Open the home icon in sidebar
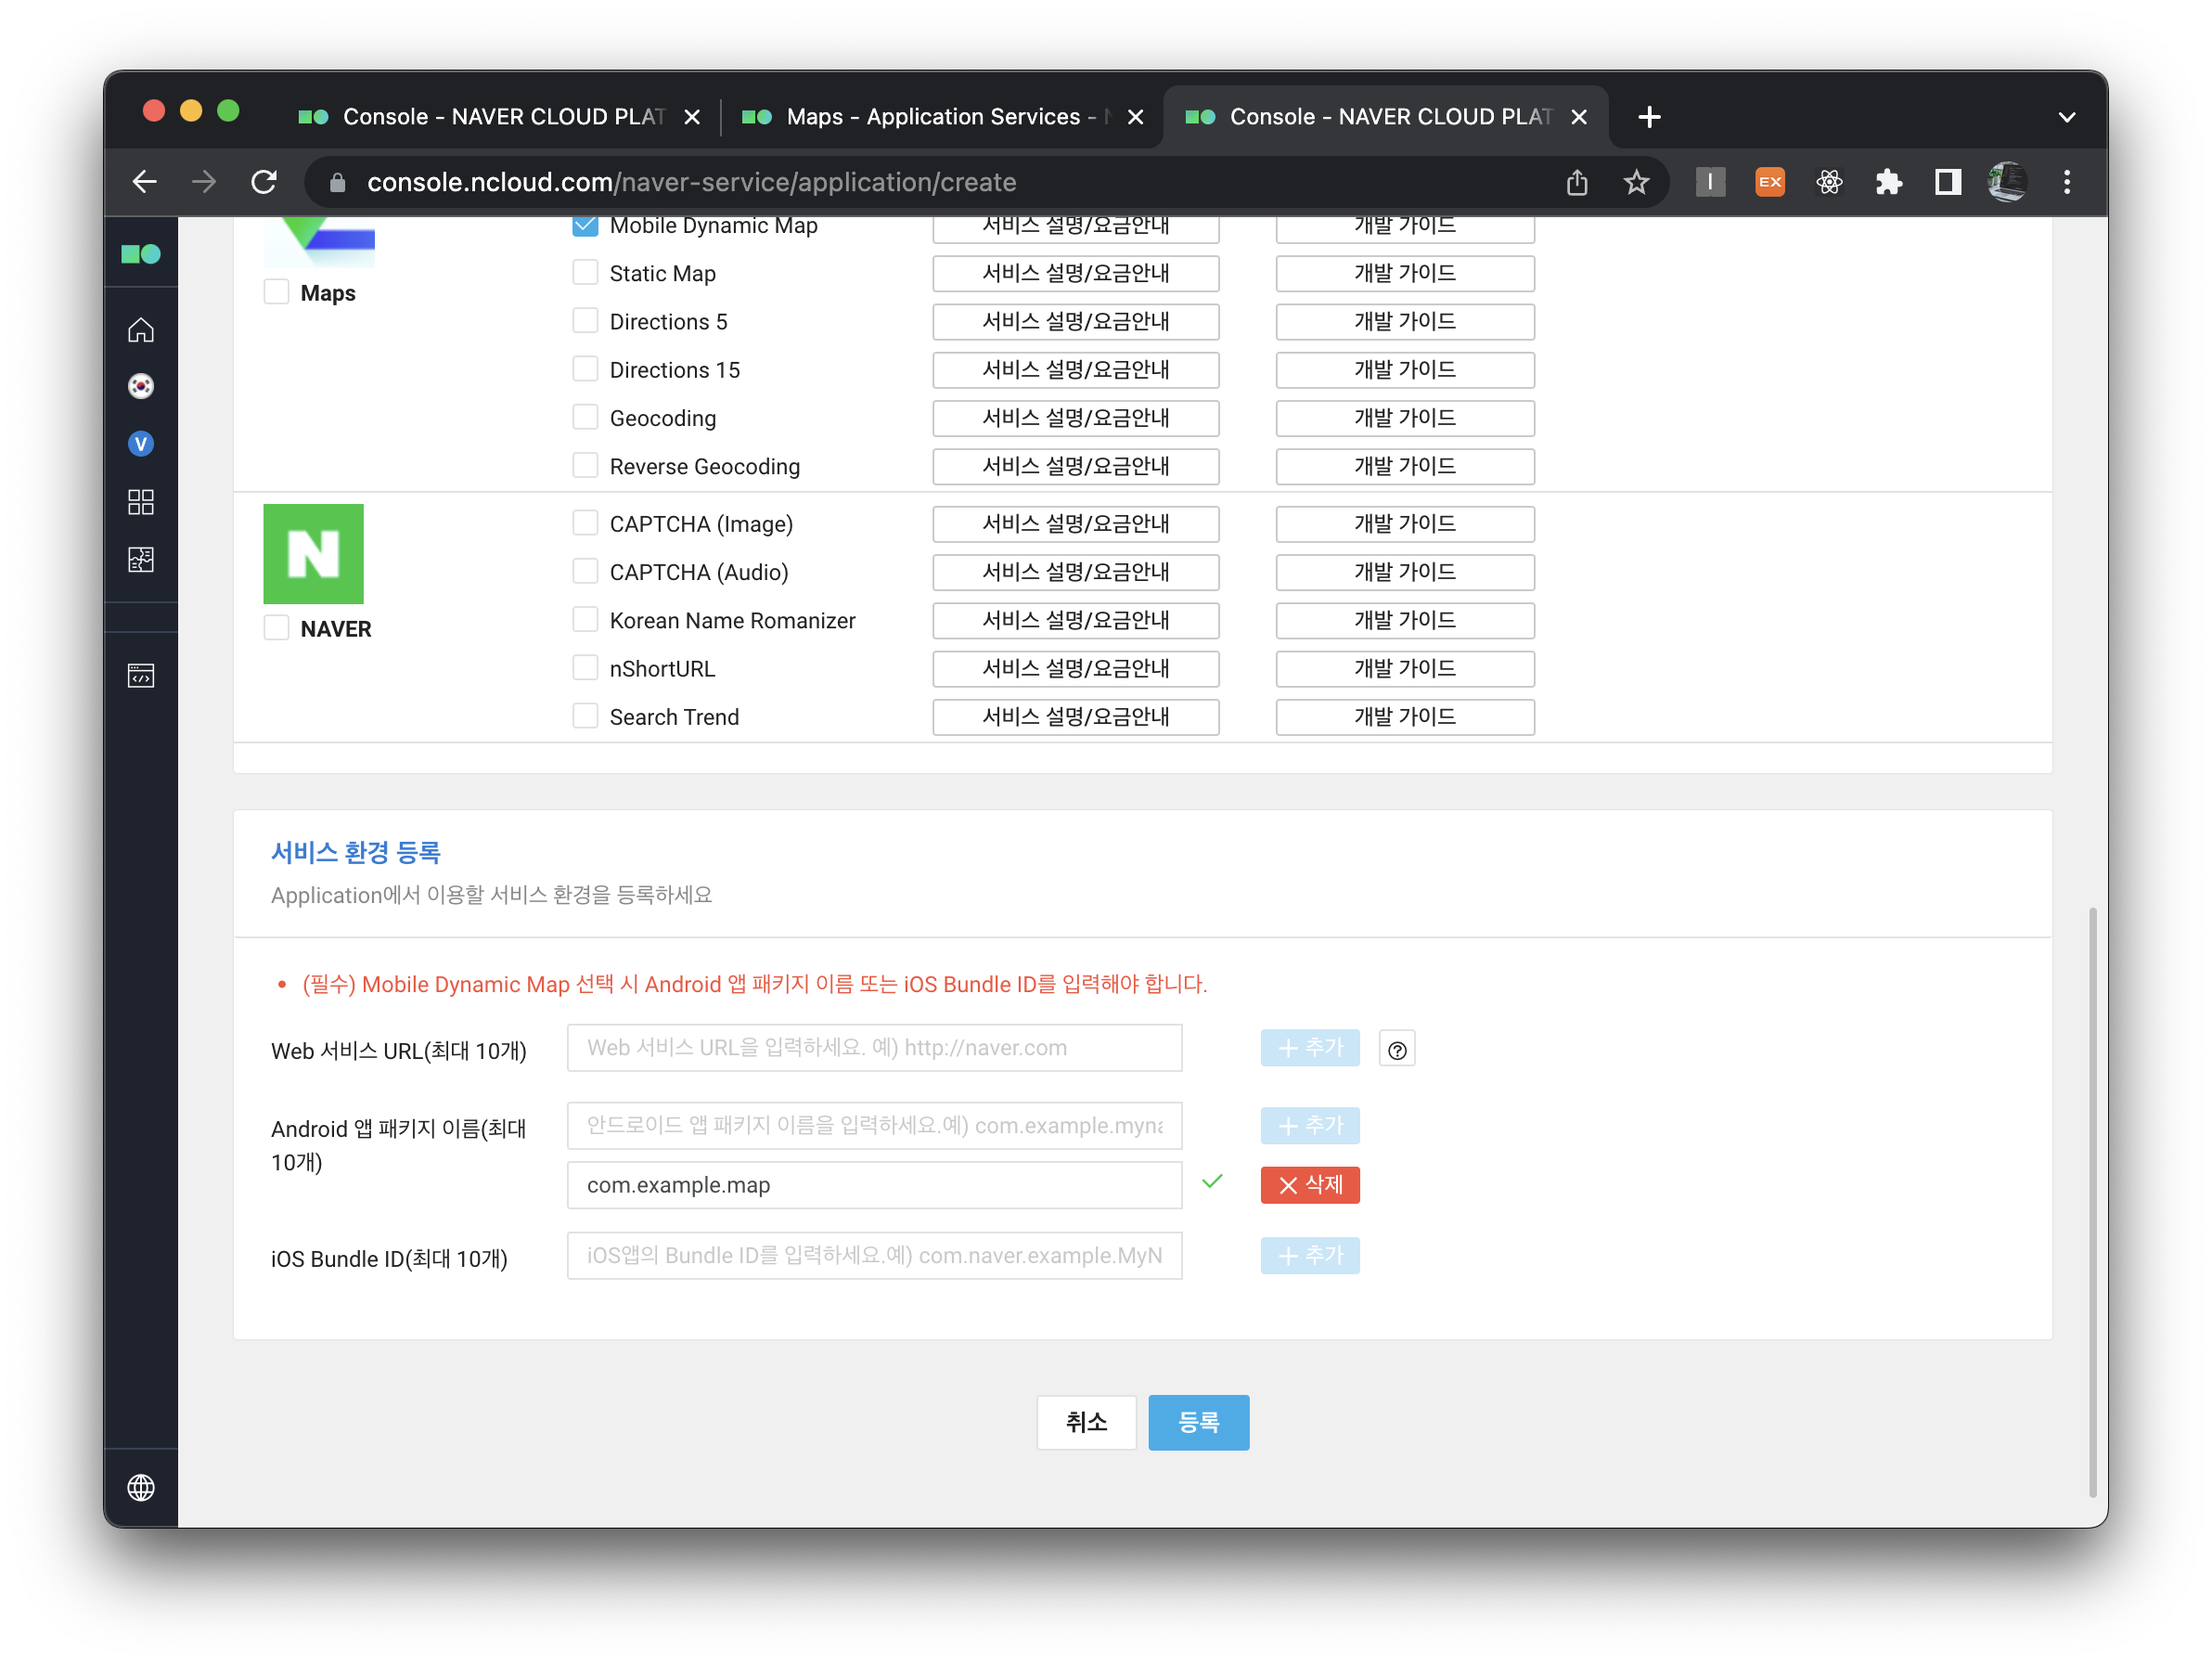This screenshot has width=2212, height=1665. (141, 330)
